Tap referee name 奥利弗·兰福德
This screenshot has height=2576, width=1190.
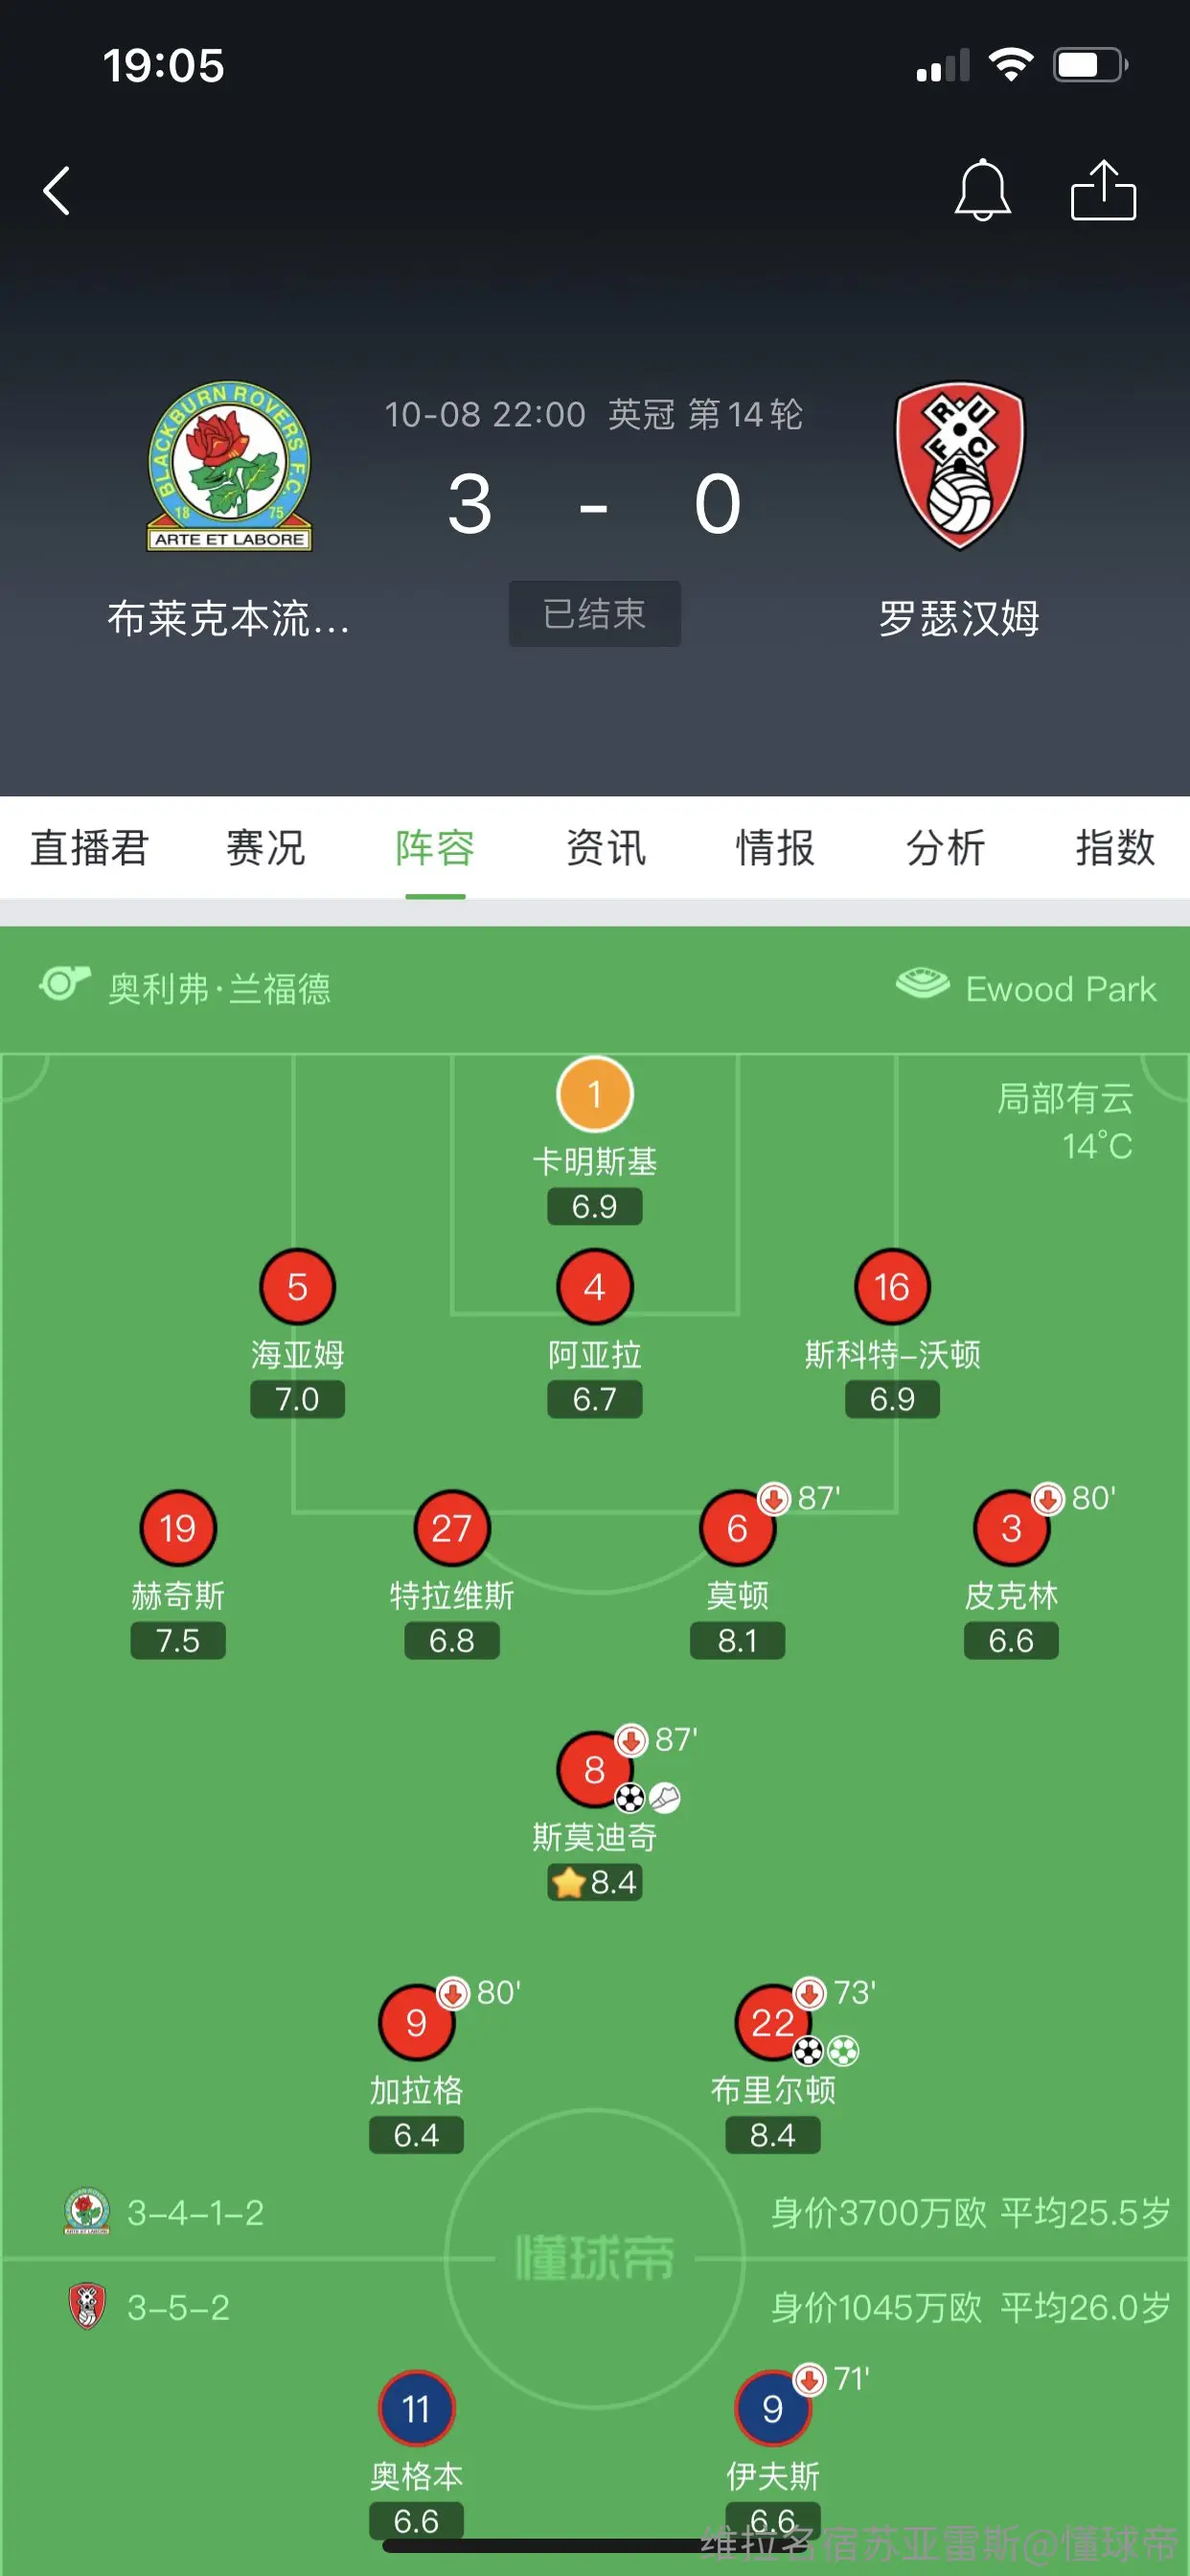(219, 988)
